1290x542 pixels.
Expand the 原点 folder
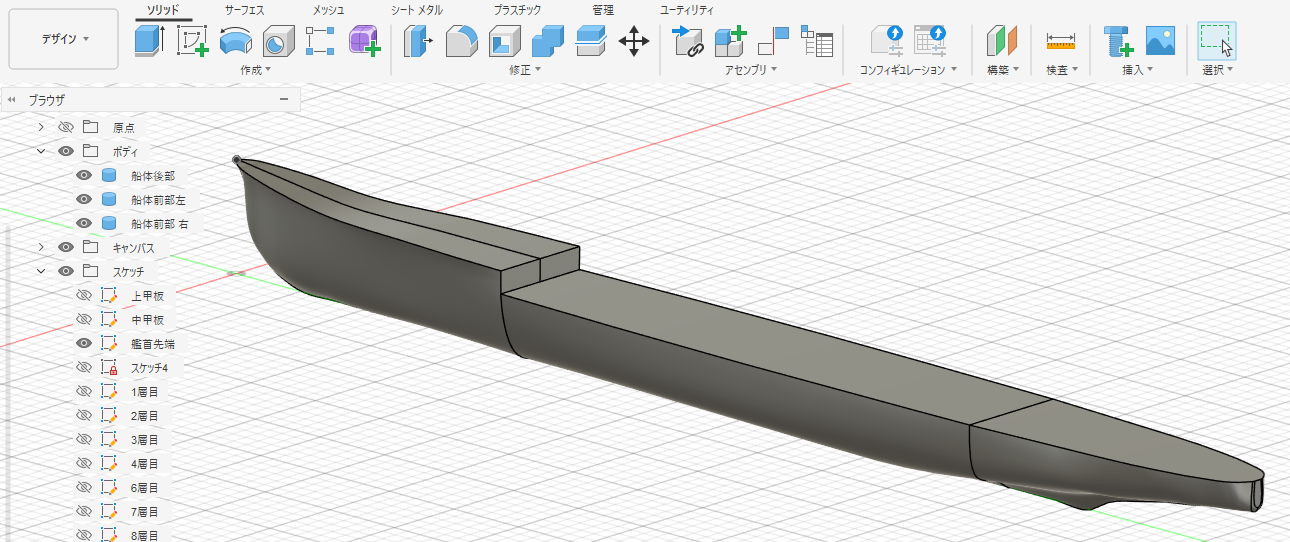point(41,127)
